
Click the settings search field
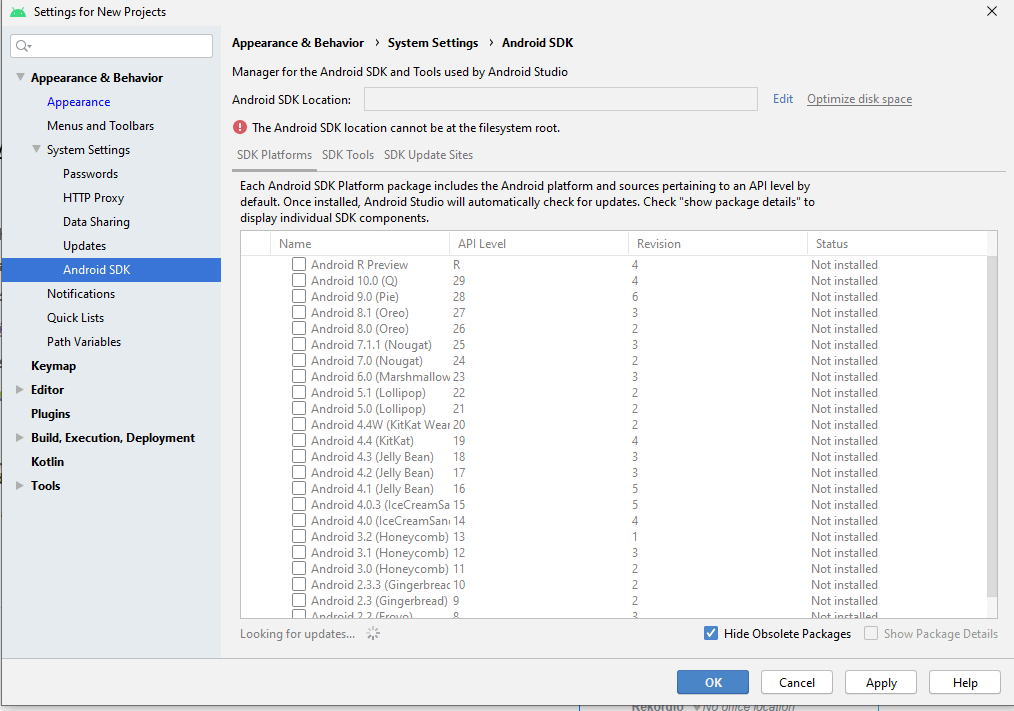(x=111, y=46)
